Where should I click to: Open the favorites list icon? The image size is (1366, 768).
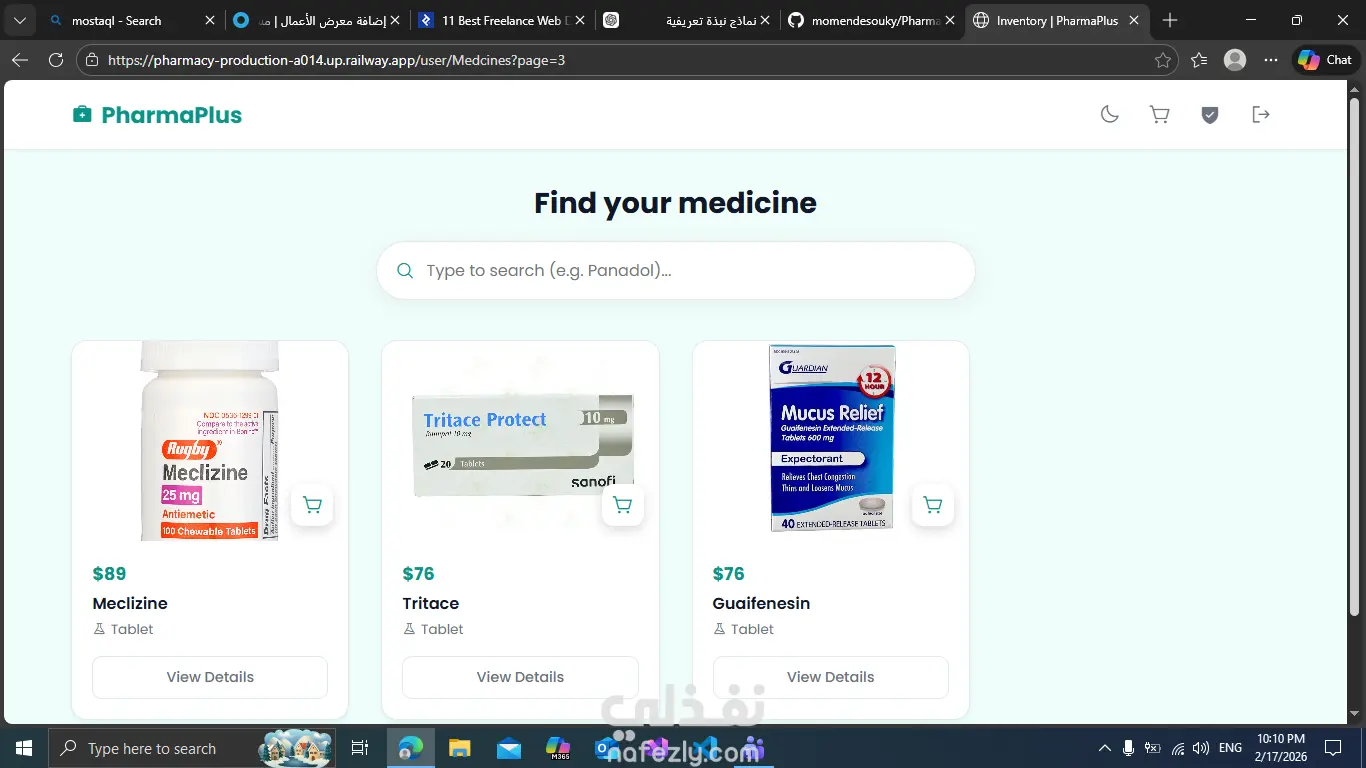(1199, 60)
